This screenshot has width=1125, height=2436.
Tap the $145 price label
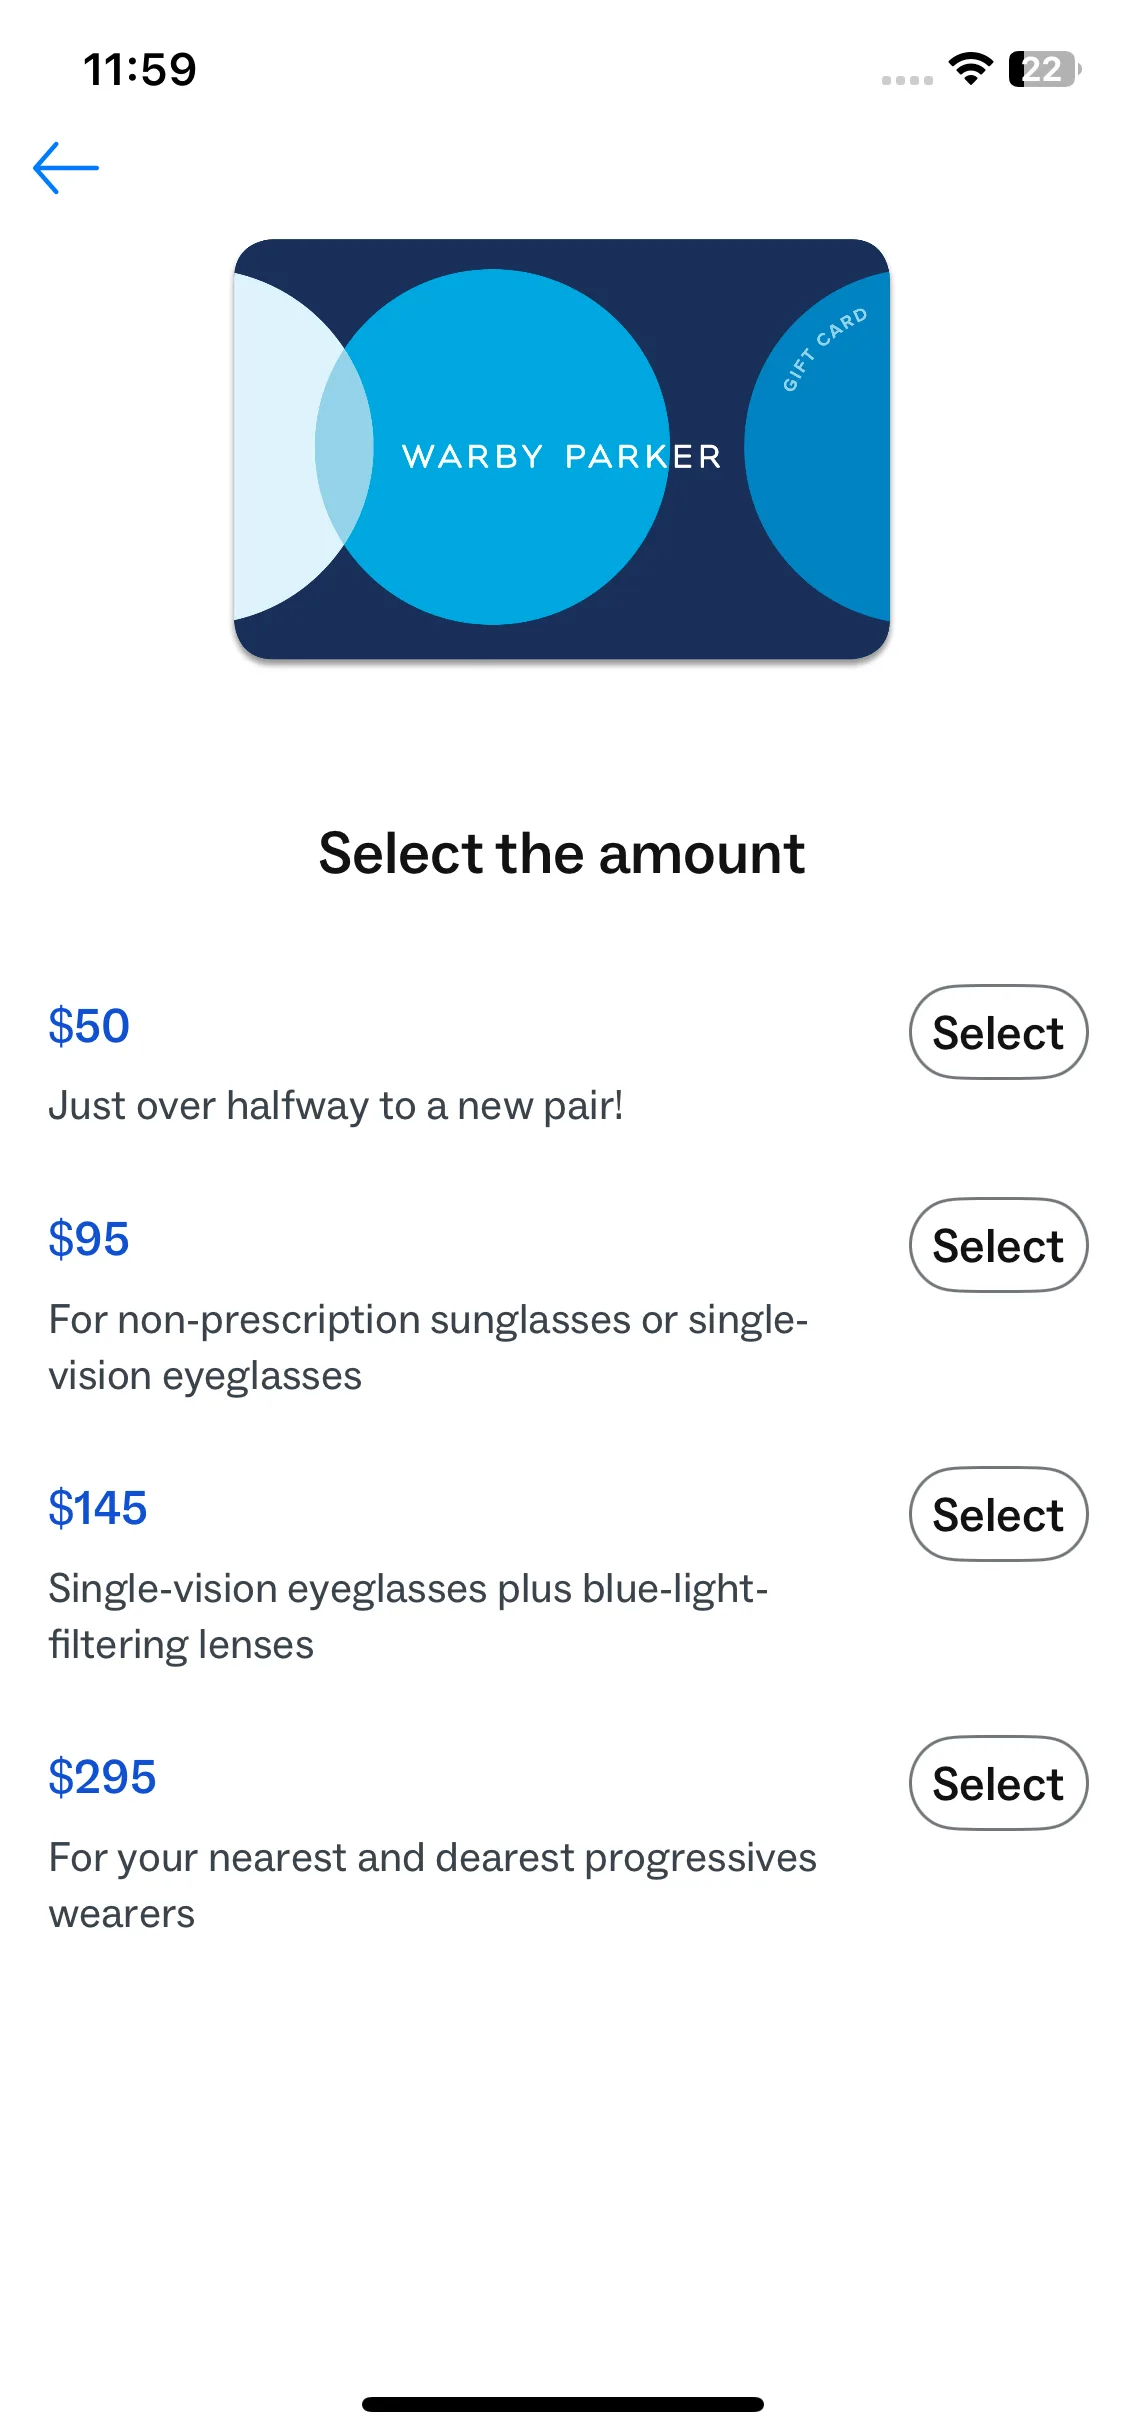(98, 1508)
